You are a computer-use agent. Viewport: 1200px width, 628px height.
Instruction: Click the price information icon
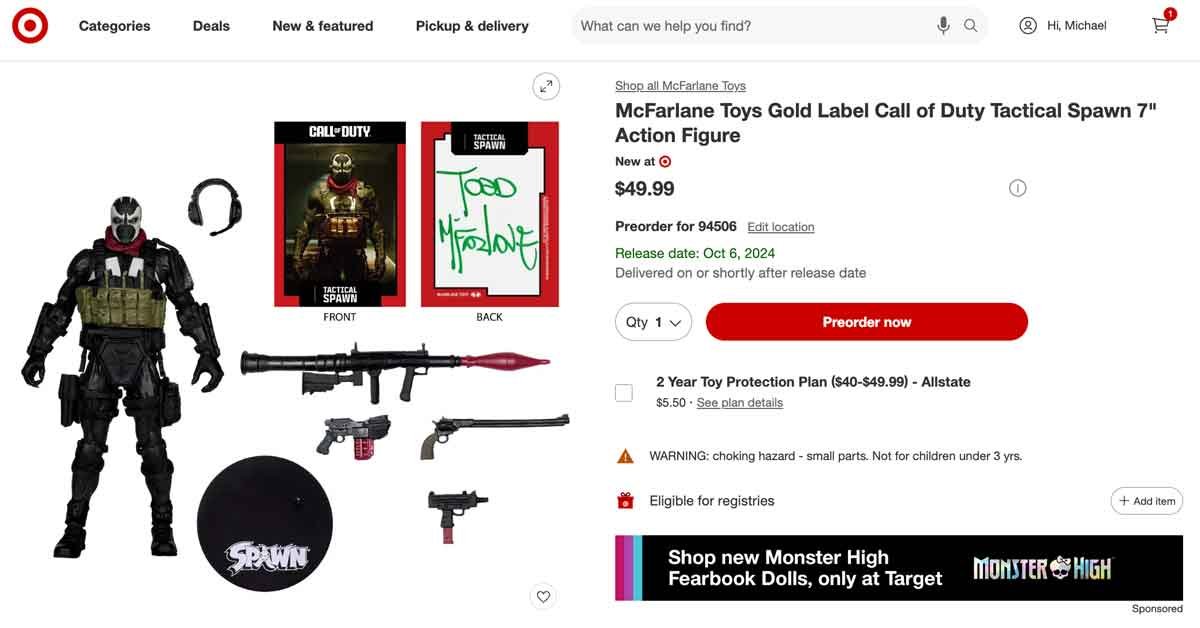tap(1017, 188)
